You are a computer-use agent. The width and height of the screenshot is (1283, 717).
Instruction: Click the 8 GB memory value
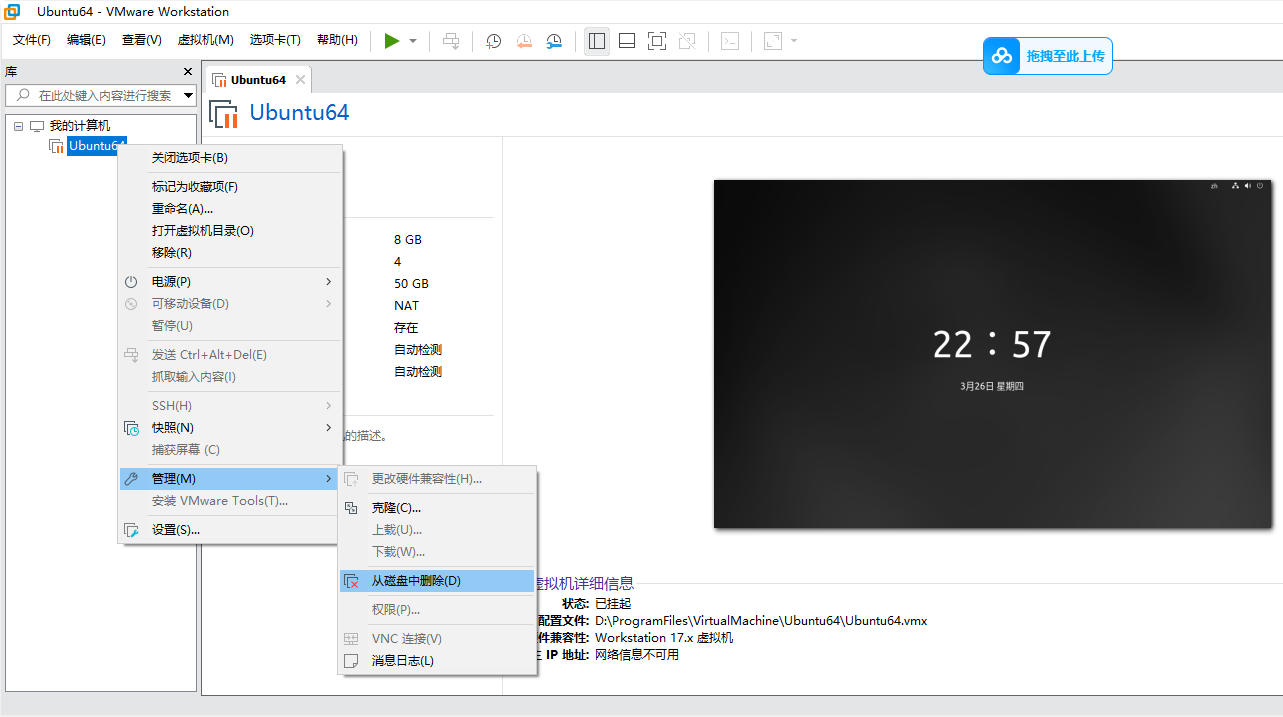(408, 240)
